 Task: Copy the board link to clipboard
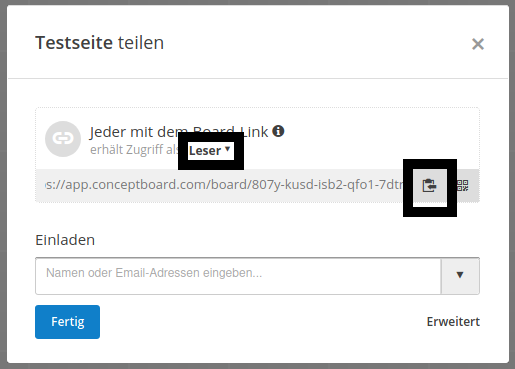pyautogui.click(x=430, y=186)
